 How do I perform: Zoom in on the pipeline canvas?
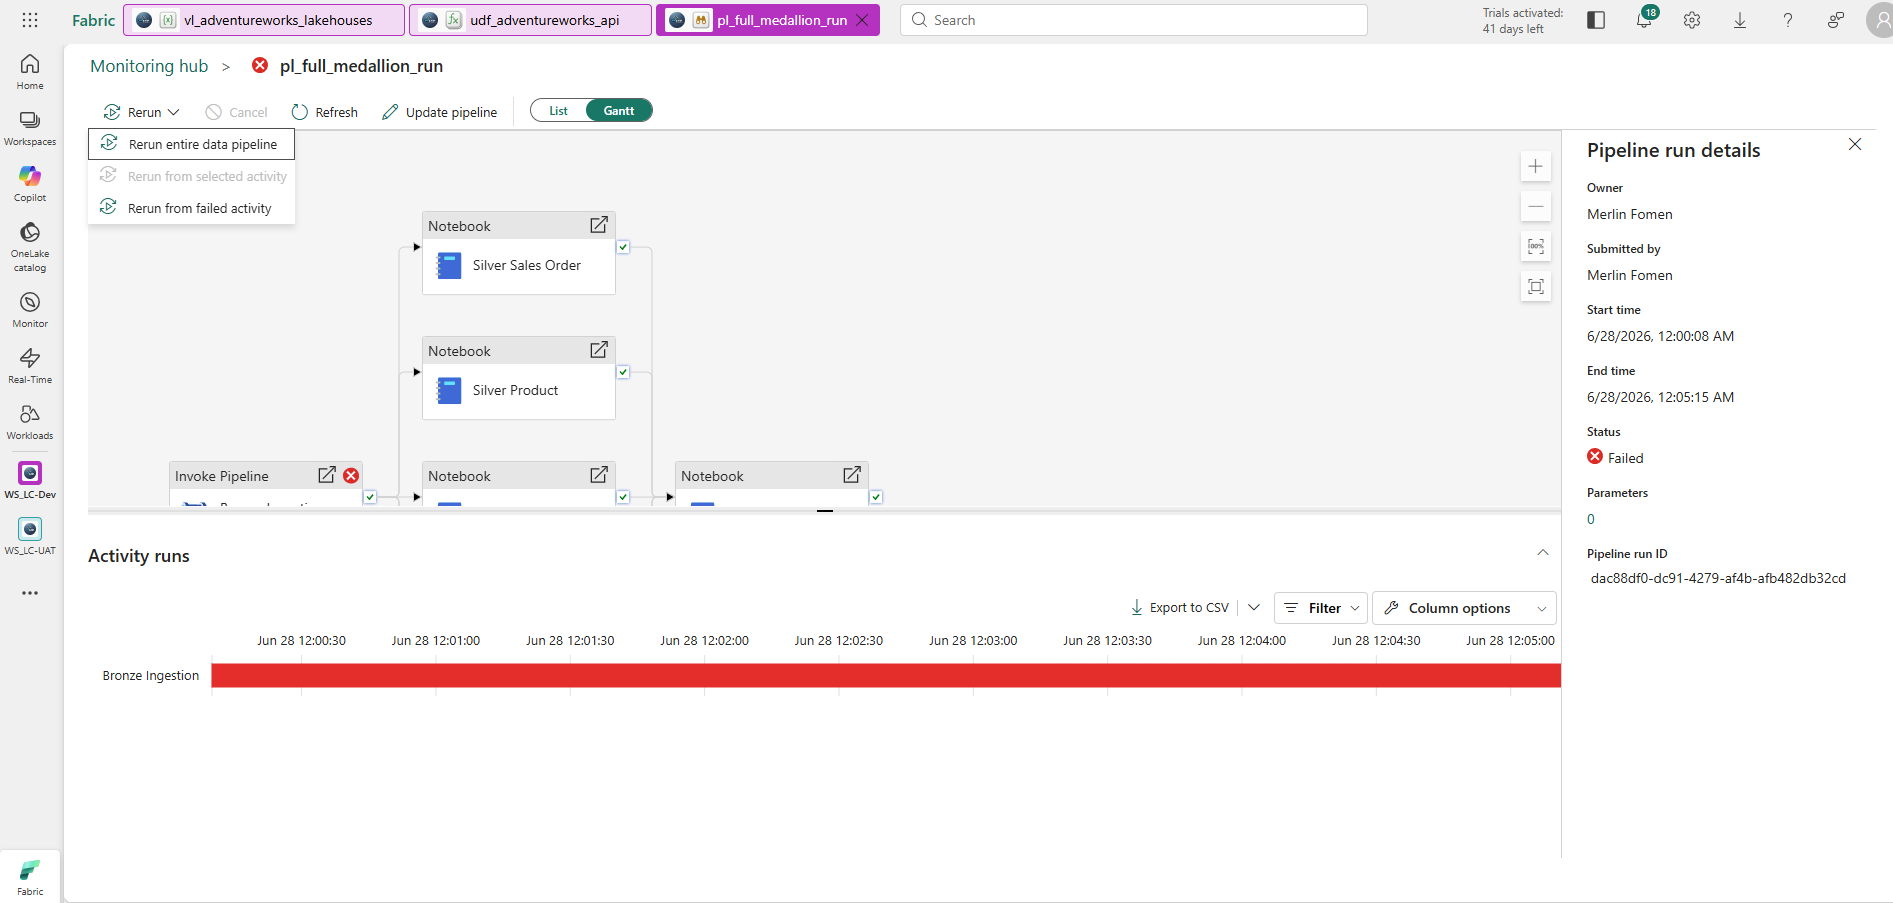pos(1536,166)
